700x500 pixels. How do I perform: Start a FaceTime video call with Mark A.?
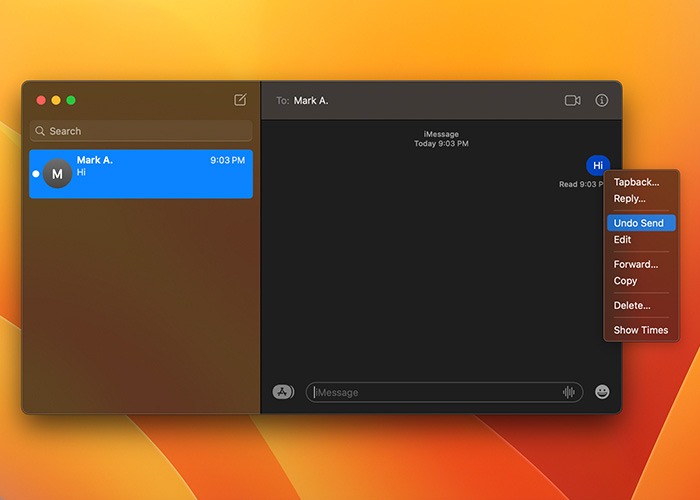[x=572, y=100]
